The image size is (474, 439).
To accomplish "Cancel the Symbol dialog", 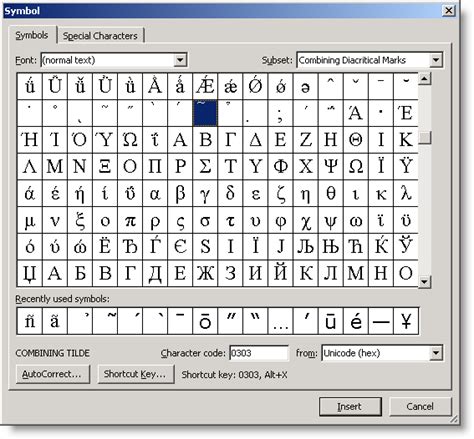I will click(x=420, y=407).
